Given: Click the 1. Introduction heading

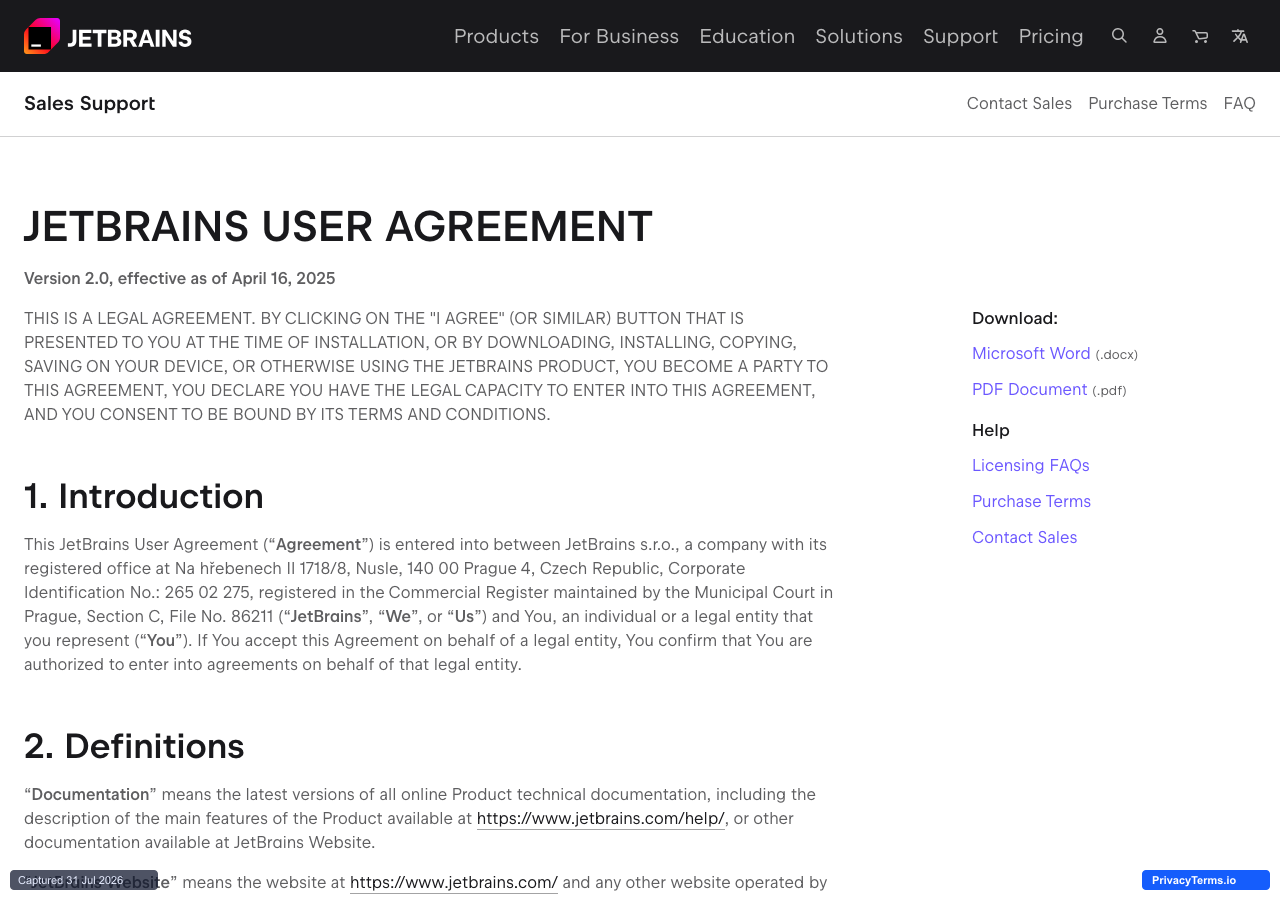Looking at the screenshot, I should 144,496.
